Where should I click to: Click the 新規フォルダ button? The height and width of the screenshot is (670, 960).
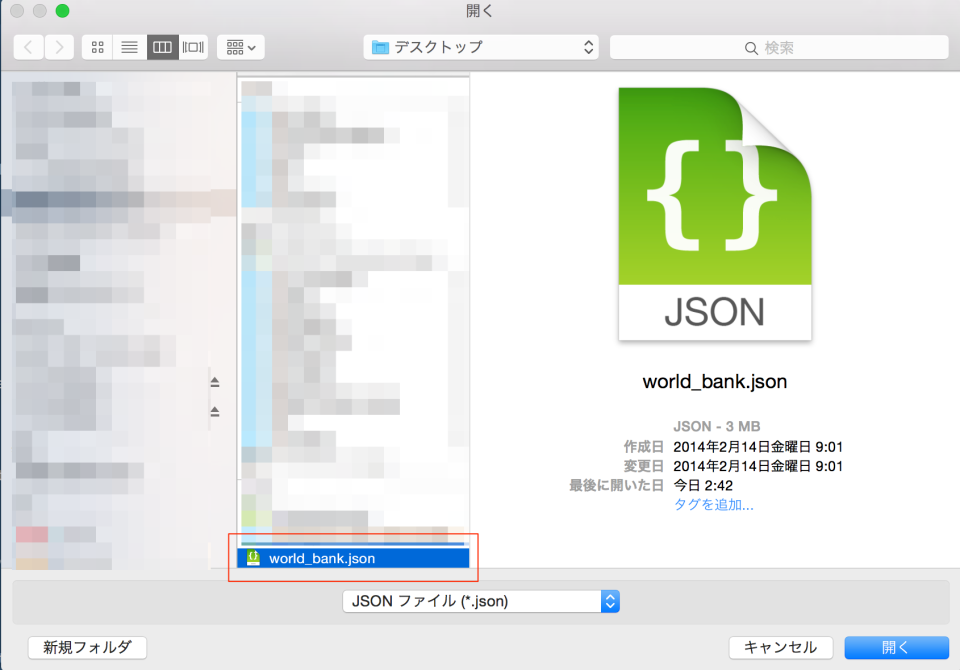[x=86, y=647]
